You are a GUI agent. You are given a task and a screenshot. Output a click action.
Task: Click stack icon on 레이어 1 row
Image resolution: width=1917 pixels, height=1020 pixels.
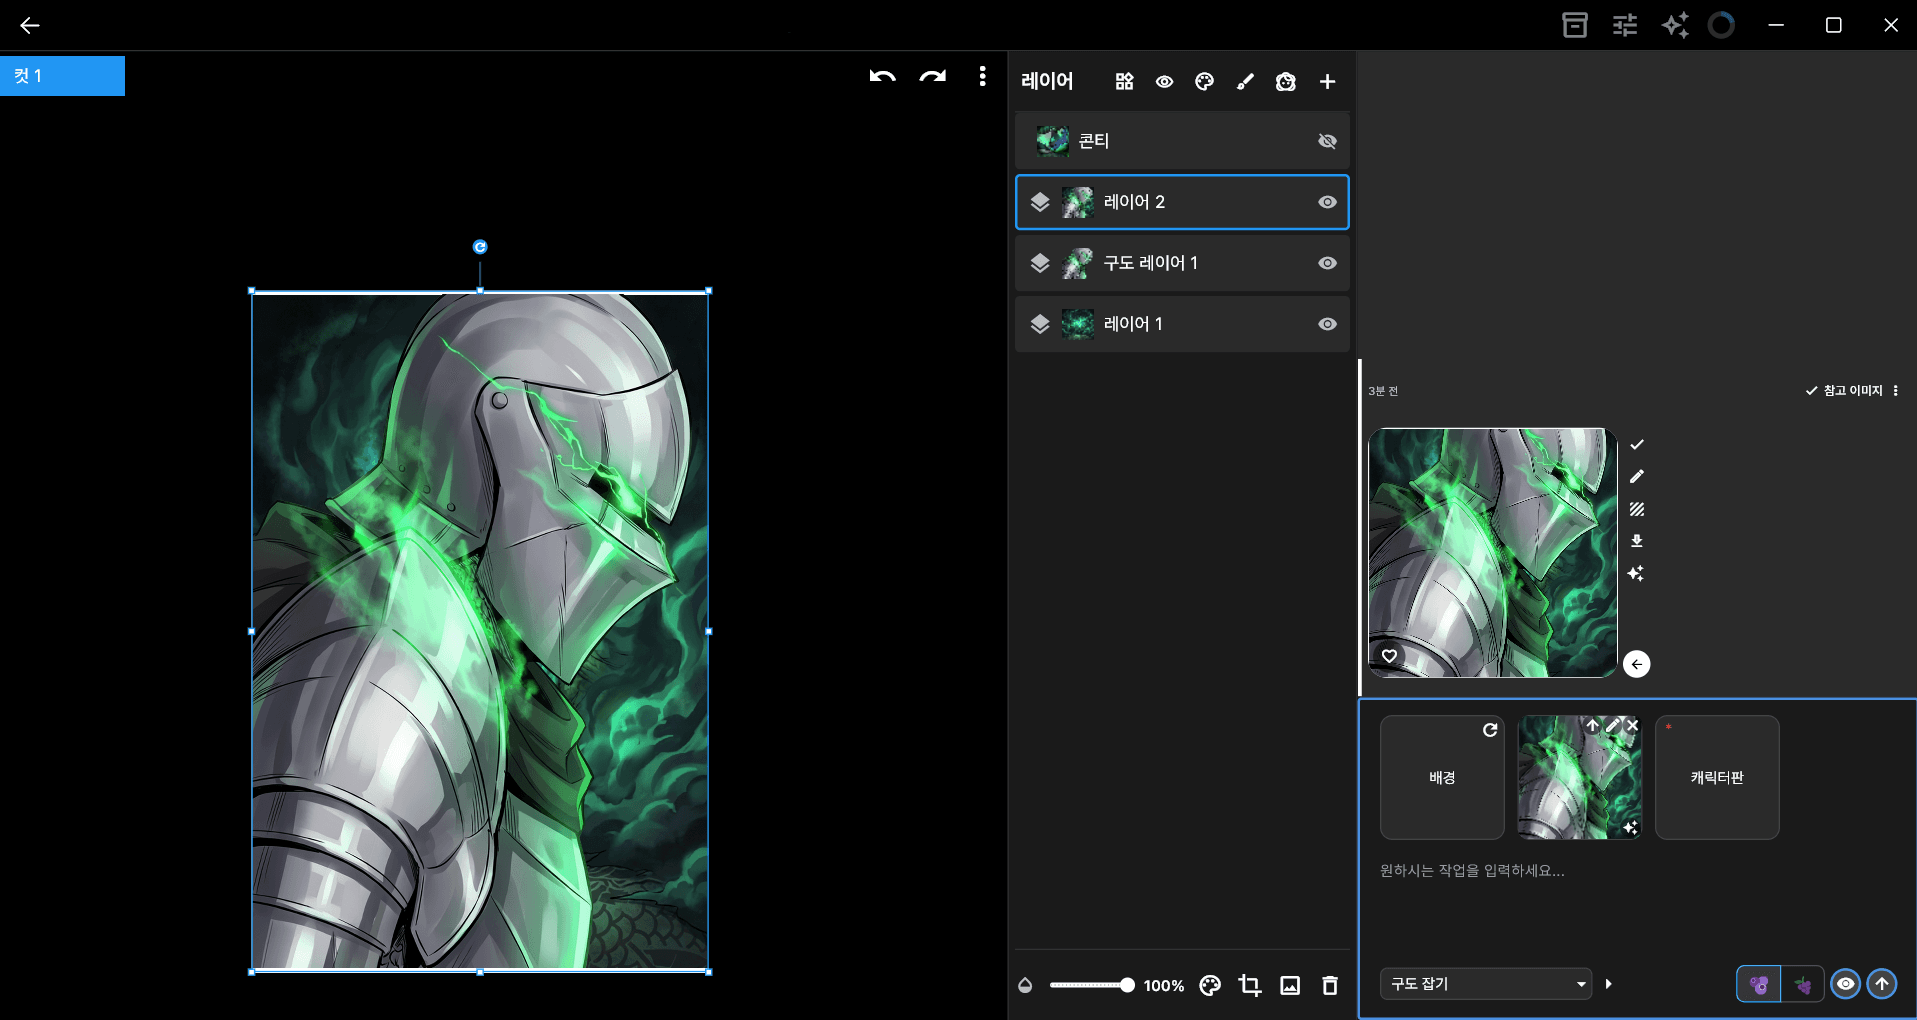point(1040,324)
